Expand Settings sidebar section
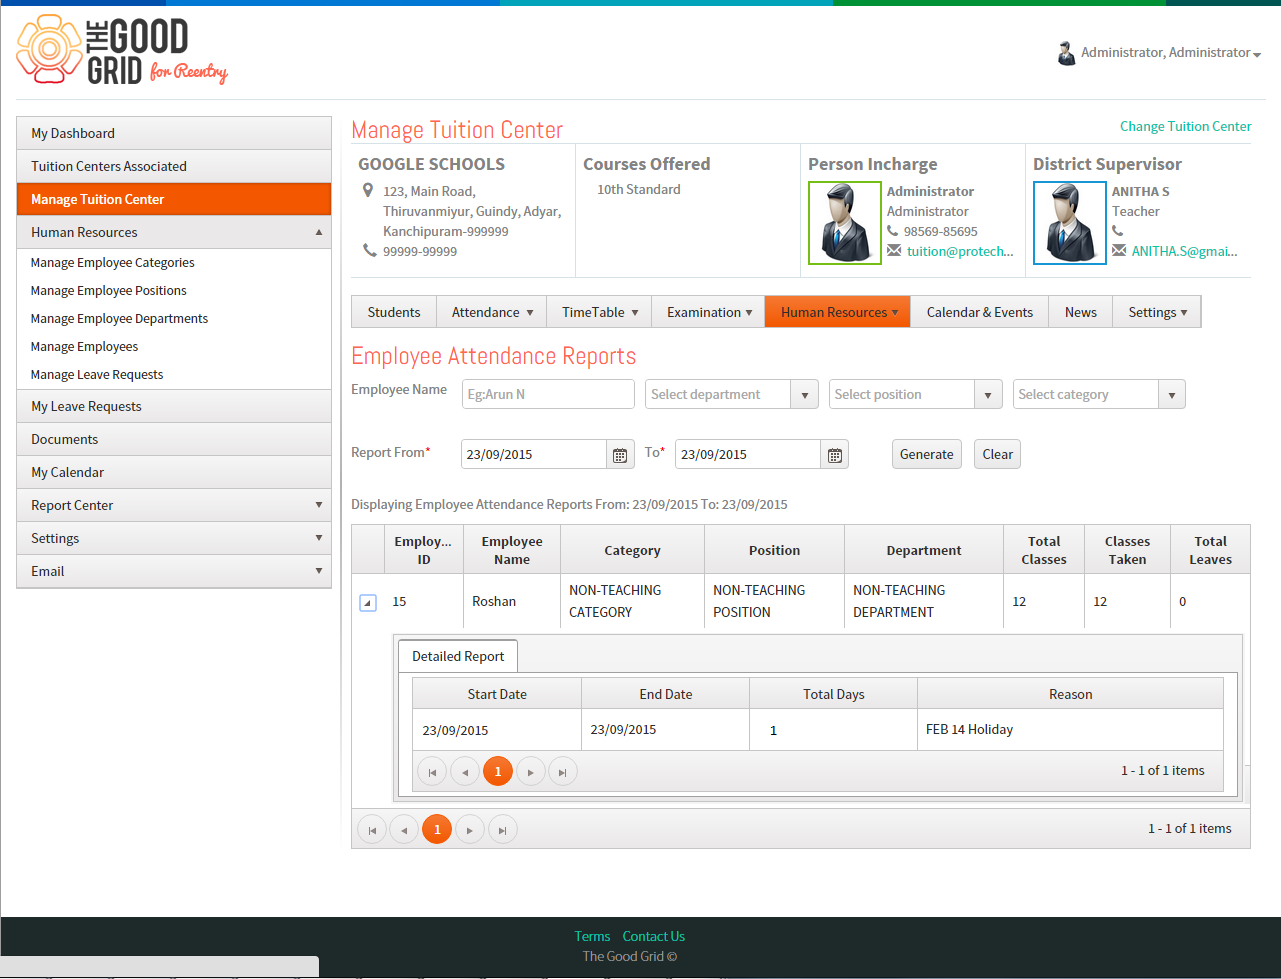 click(319, 538)
